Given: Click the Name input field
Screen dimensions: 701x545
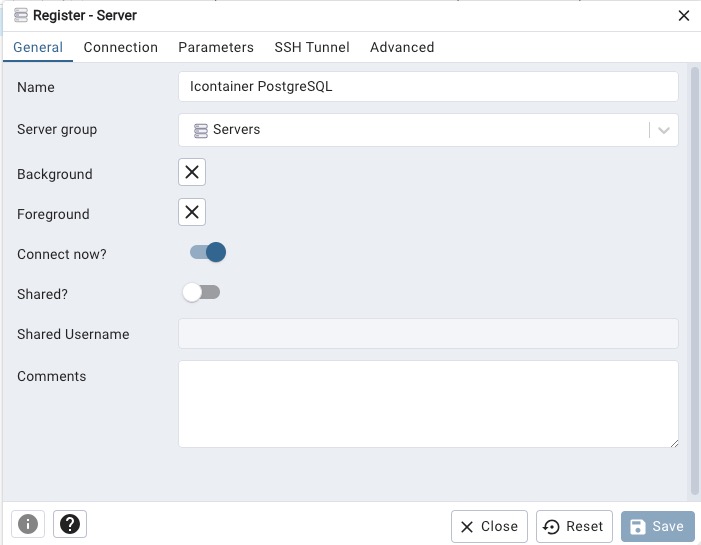Looking at the screenshot, I should coord(428,86).
